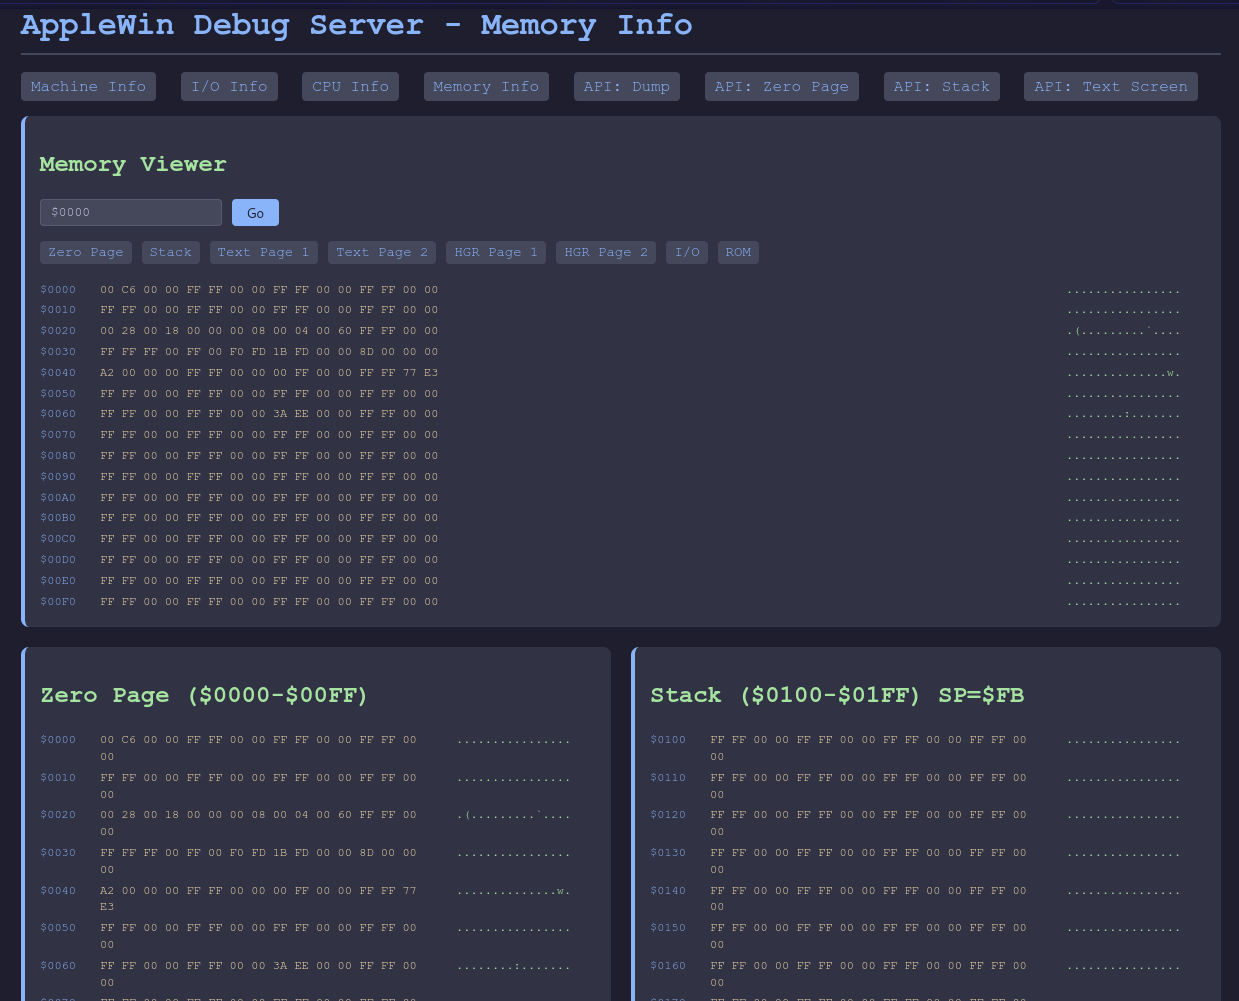Open the API: Text Screen link

[x=1110, y=87]
